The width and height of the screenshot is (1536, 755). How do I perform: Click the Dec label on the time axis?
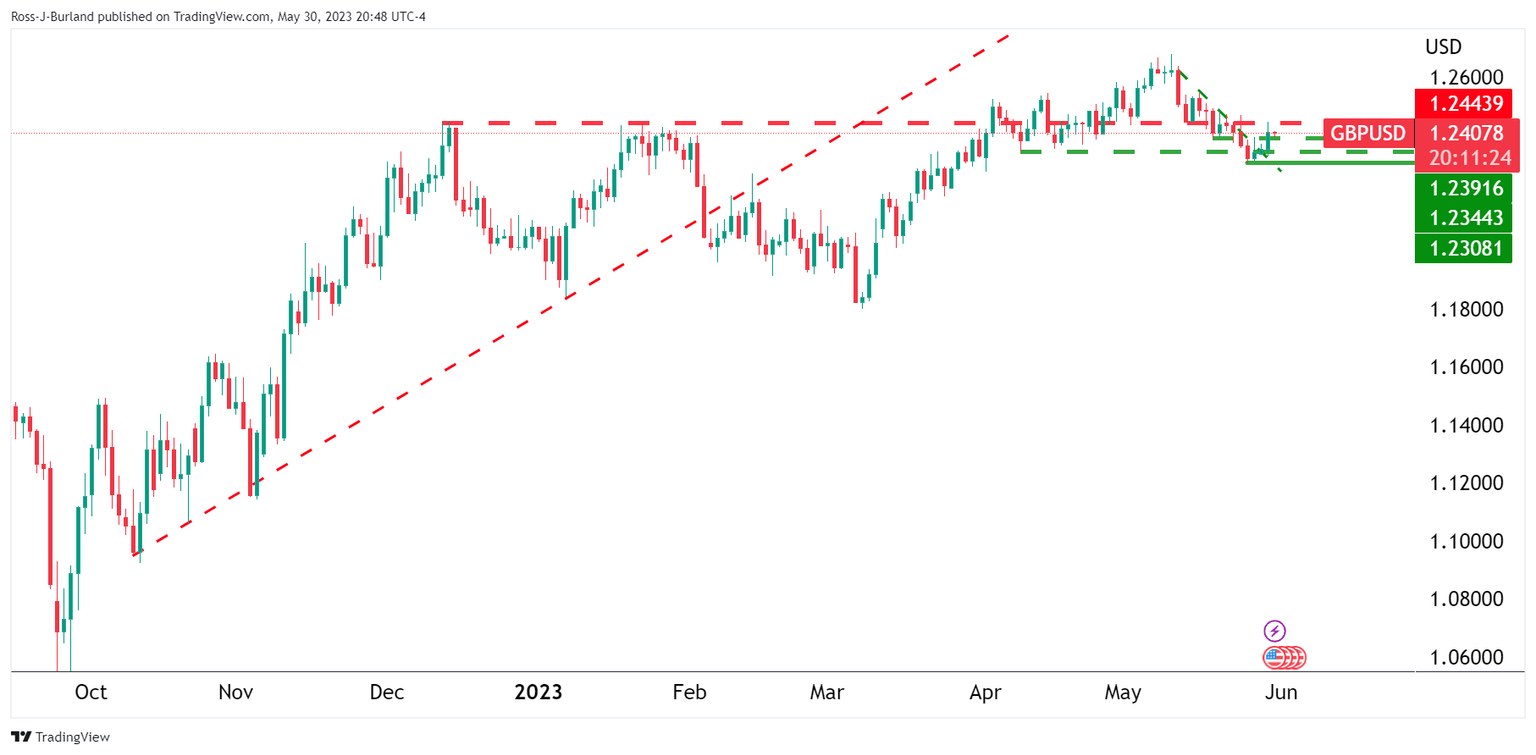click(x=387, y=692)
